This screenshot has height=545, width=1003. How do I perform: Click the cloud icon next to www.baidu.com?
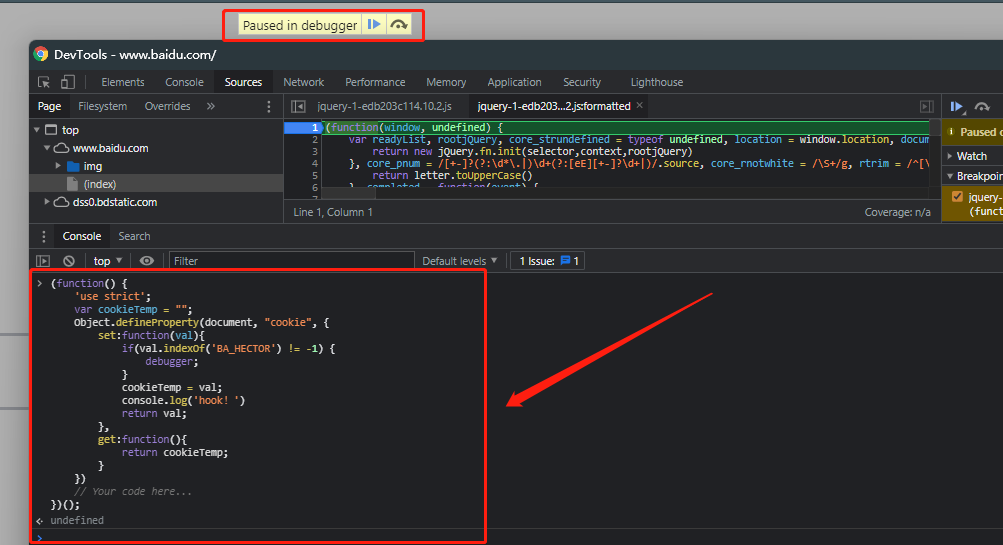coord(61,148)
